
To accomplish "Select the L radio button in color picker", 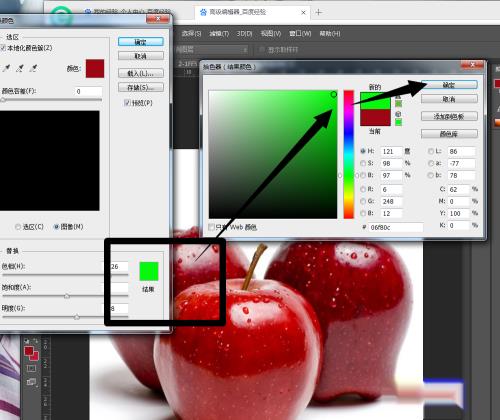I will 431,151.
